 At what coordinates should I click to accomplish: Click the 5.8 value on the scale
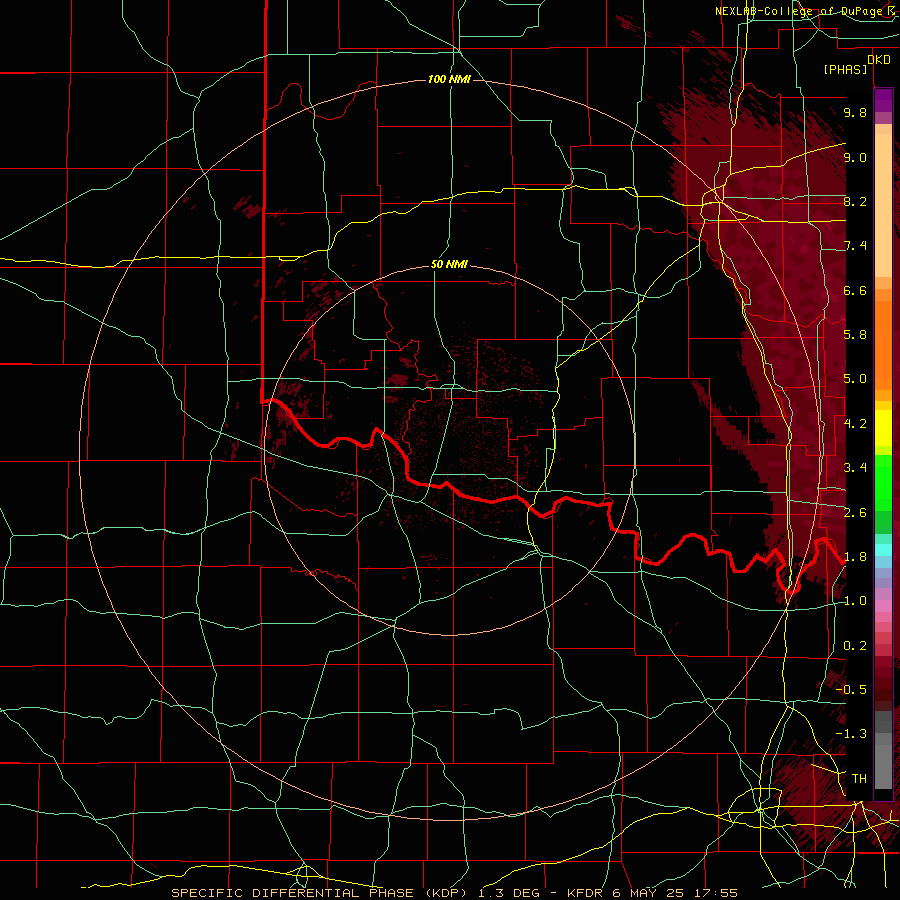855,335
